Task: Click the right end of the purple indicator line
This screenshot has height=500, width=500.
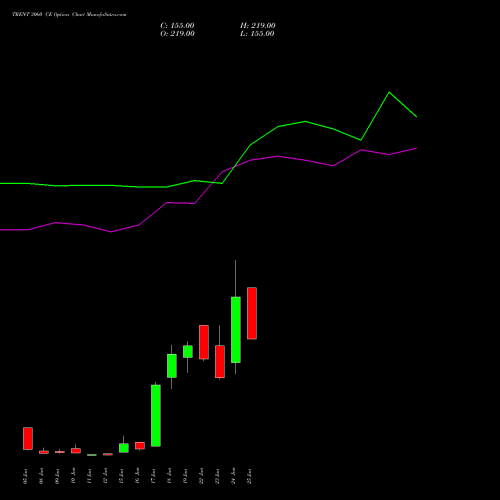Action: [416, 148]
